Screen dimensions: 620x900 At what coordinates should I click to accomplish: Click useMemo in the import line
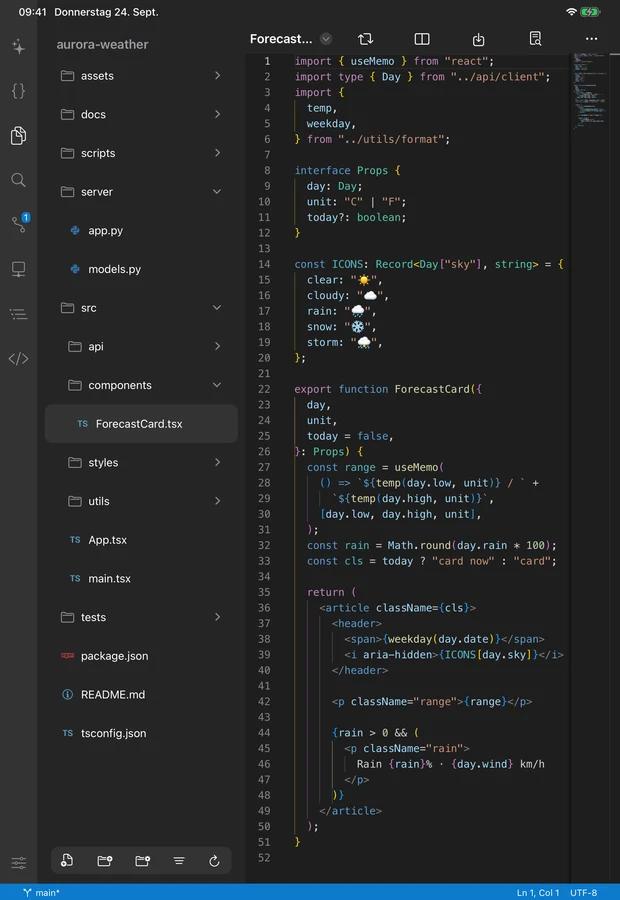point(373,61)
